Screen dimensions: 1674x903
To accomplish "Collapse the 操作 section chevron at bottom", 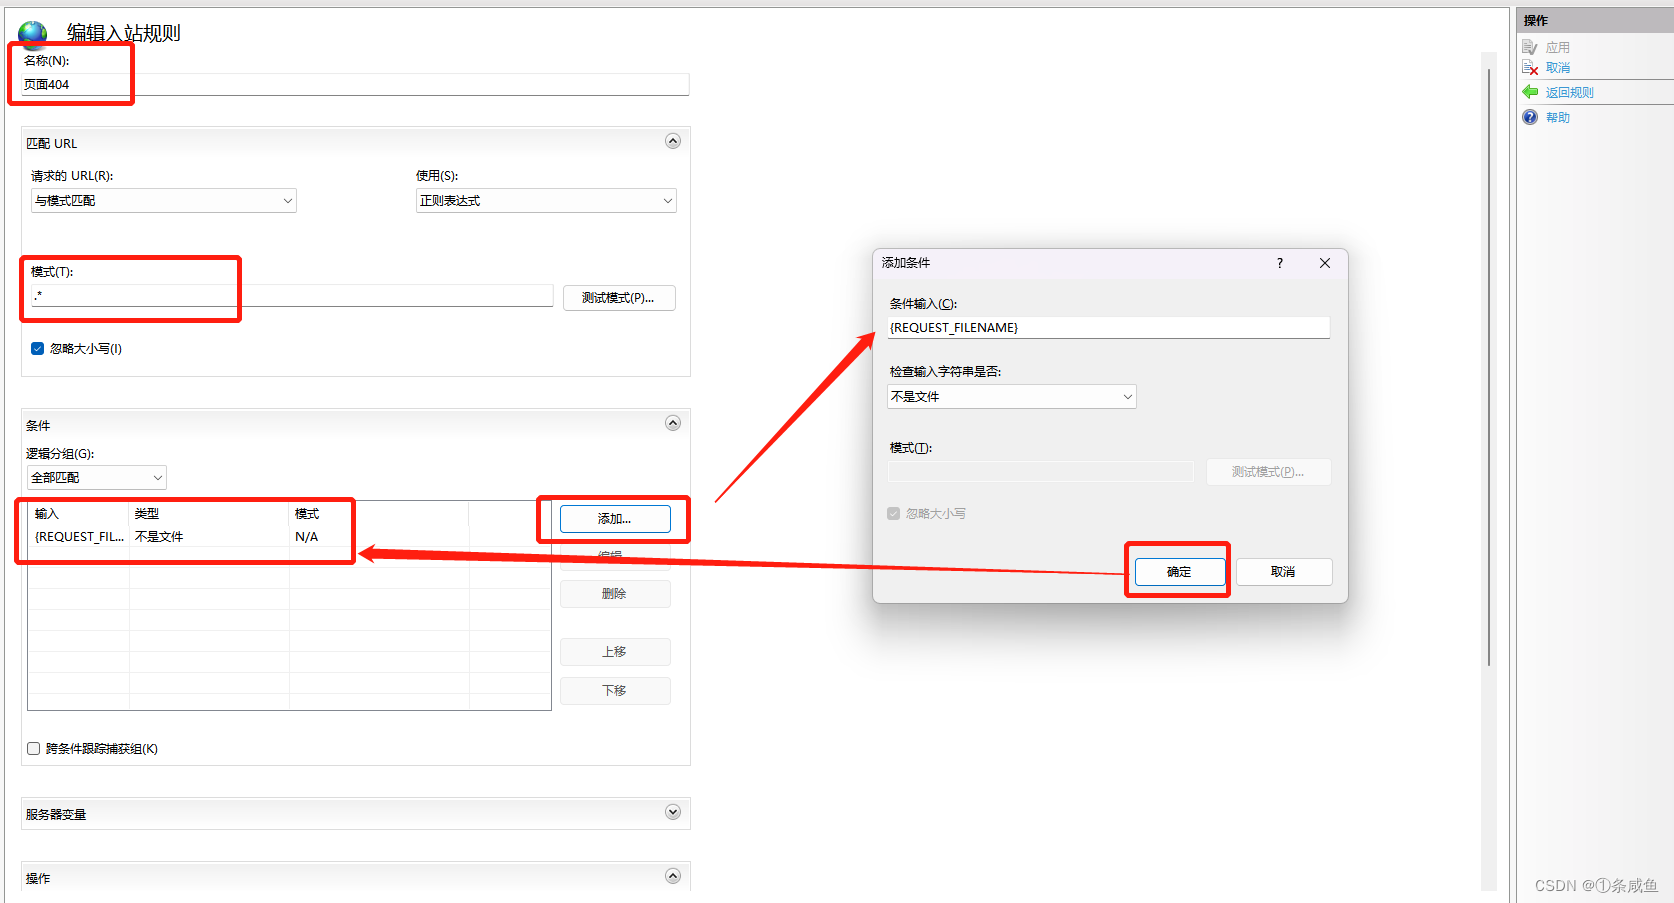I will [673, 876].
